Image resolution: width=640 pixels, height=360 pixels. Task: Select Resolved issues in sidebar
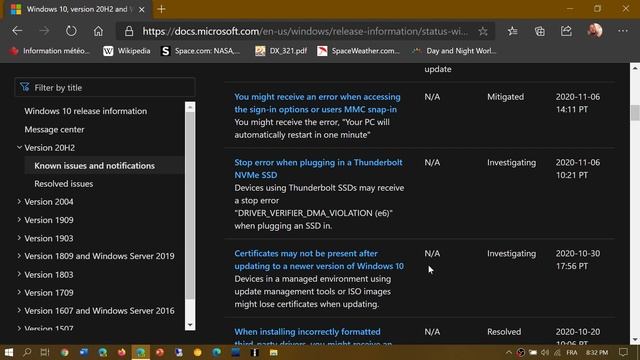64,184
